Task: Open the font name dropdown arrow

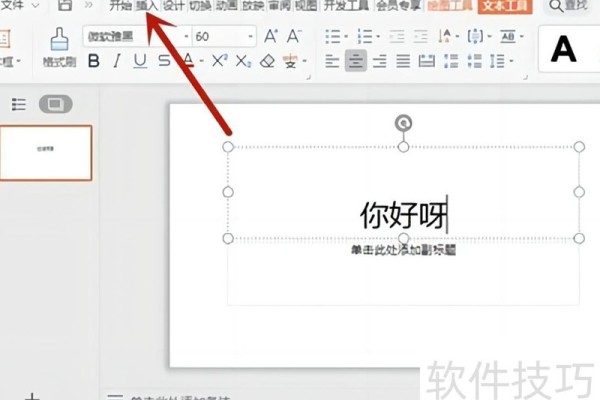Action: (186, 37)
